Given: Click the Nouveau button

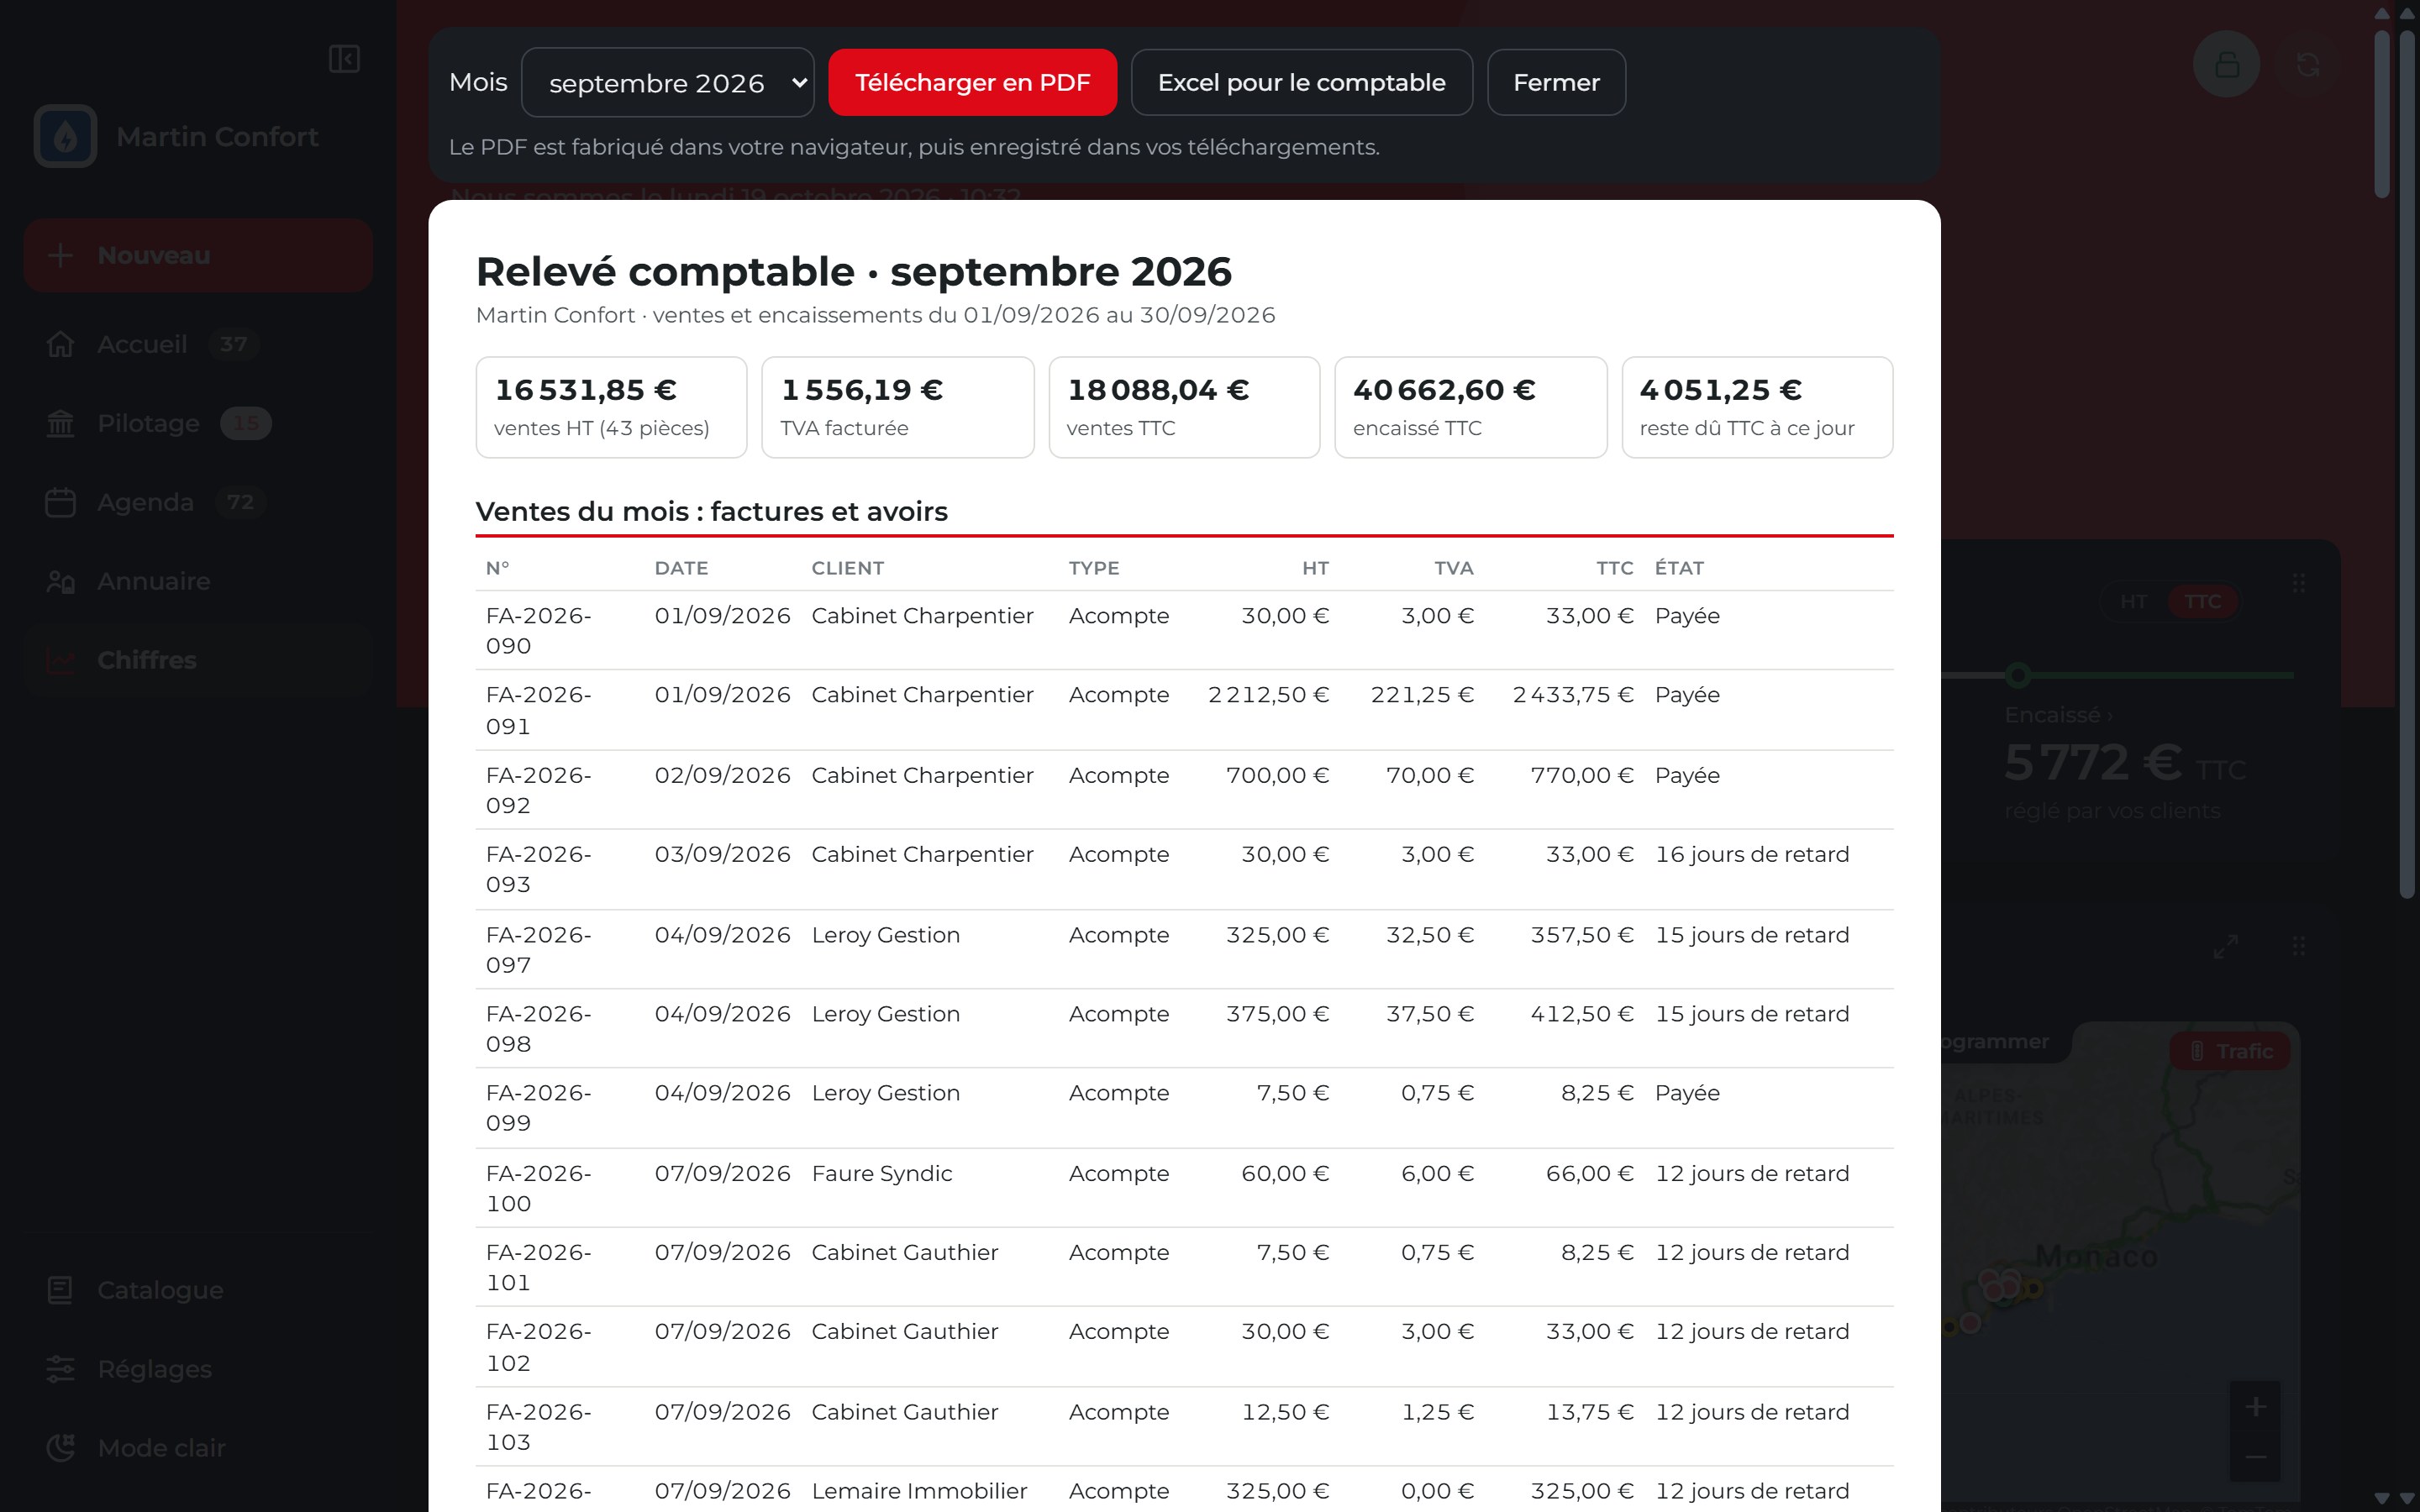Looking at the screenshot, I should (x=198, y=255).
